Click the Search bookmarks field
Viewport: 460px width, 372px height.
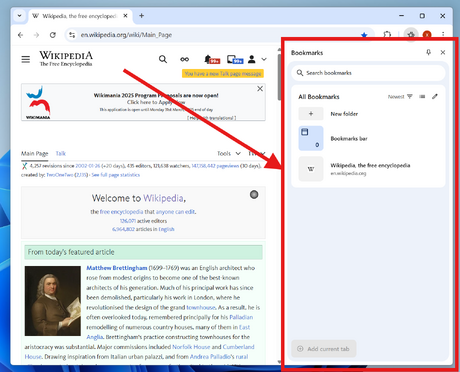click(x=368, y=73)
